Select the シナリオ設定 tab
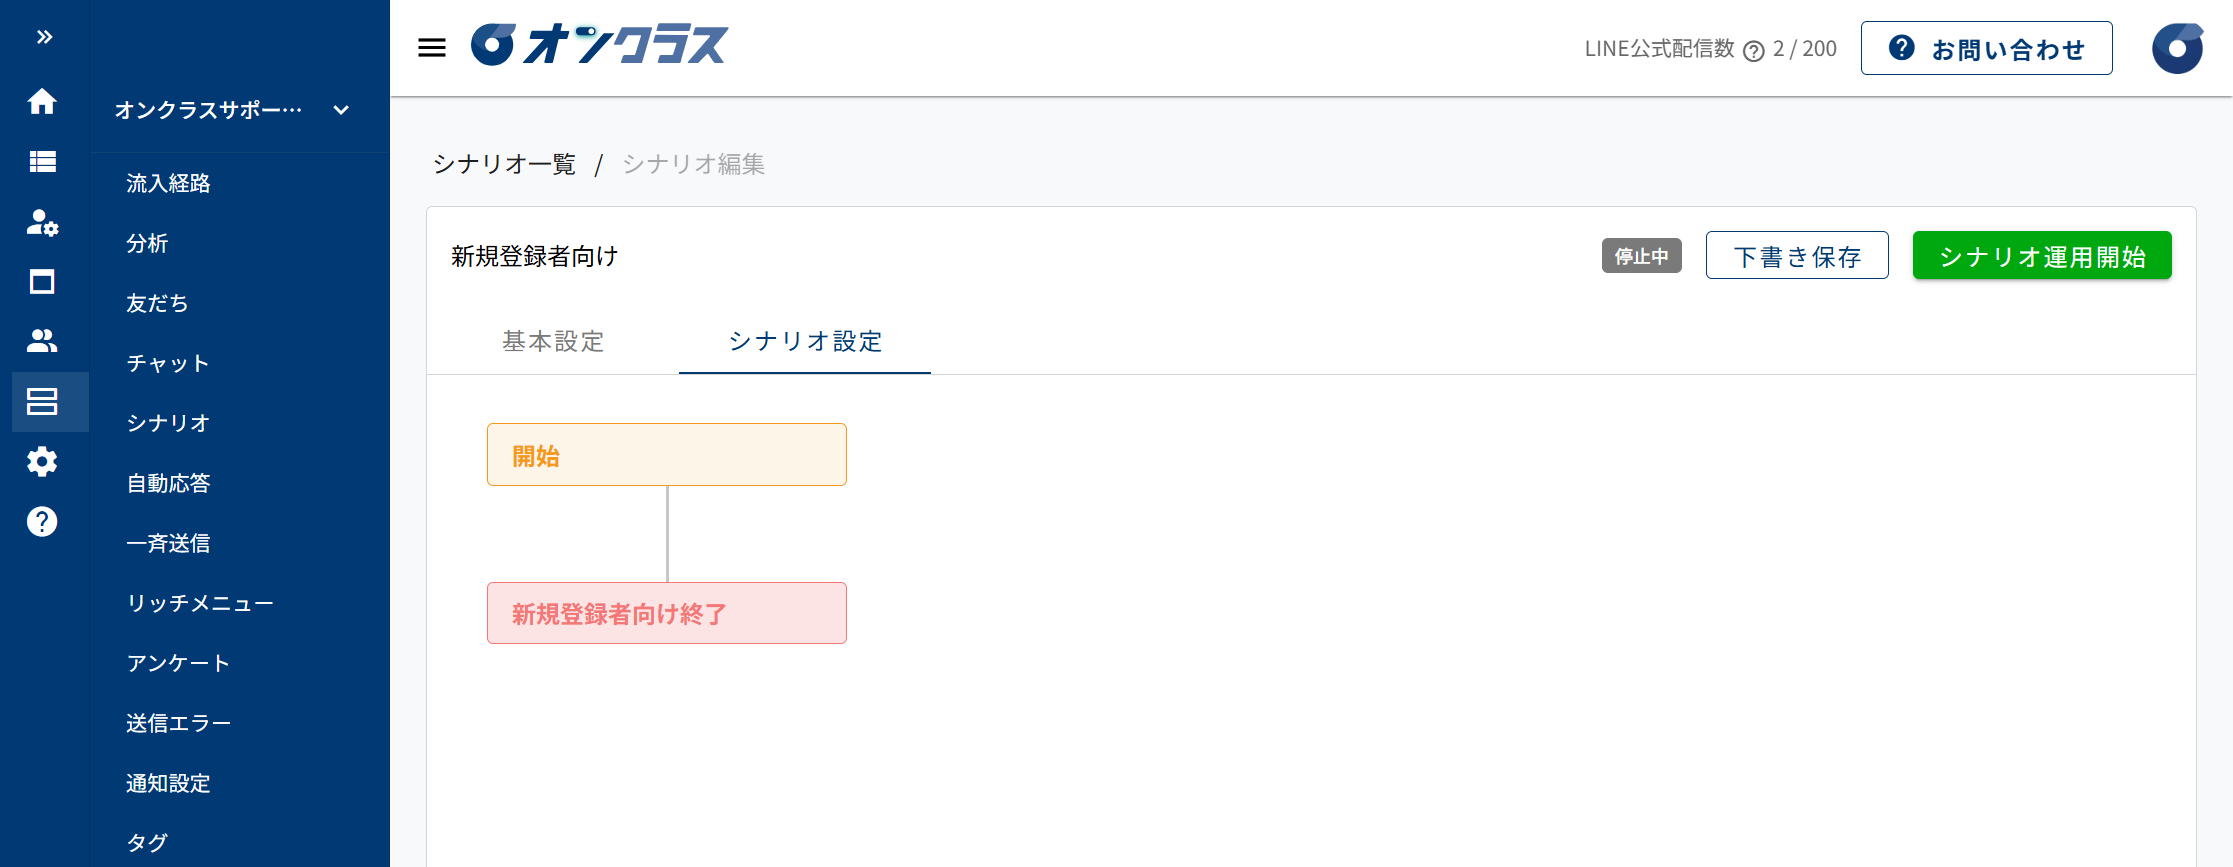The image size is (2233, 867). (805, 341)
